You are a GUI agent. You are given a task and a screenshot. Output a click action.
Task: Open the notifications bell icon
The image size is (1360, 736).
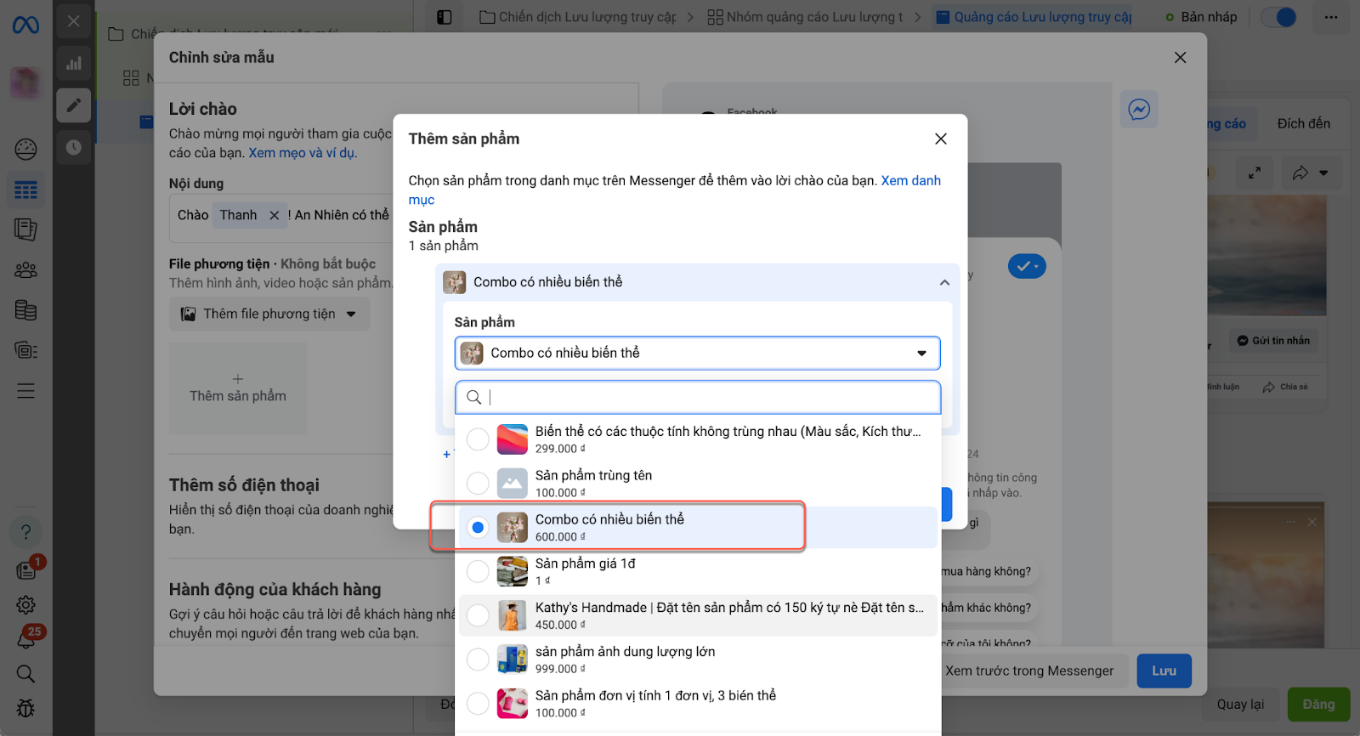25,638
